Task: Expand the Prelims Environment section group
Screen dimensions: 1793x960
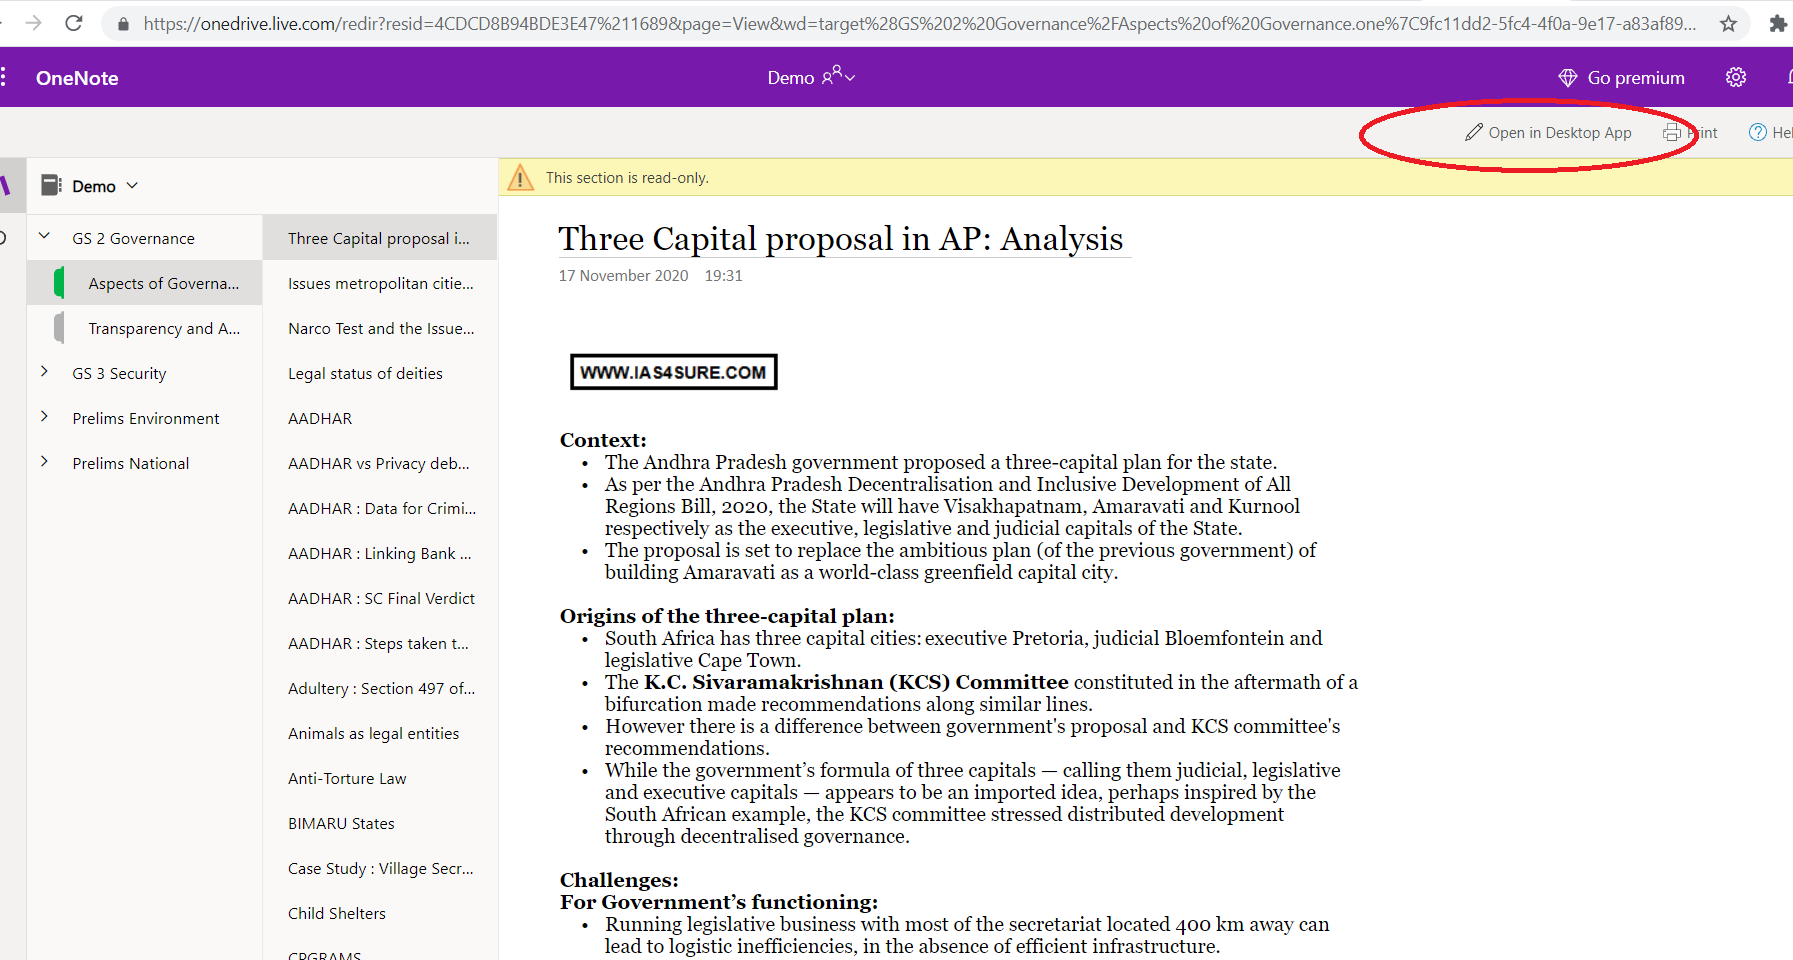Action: 44,417
